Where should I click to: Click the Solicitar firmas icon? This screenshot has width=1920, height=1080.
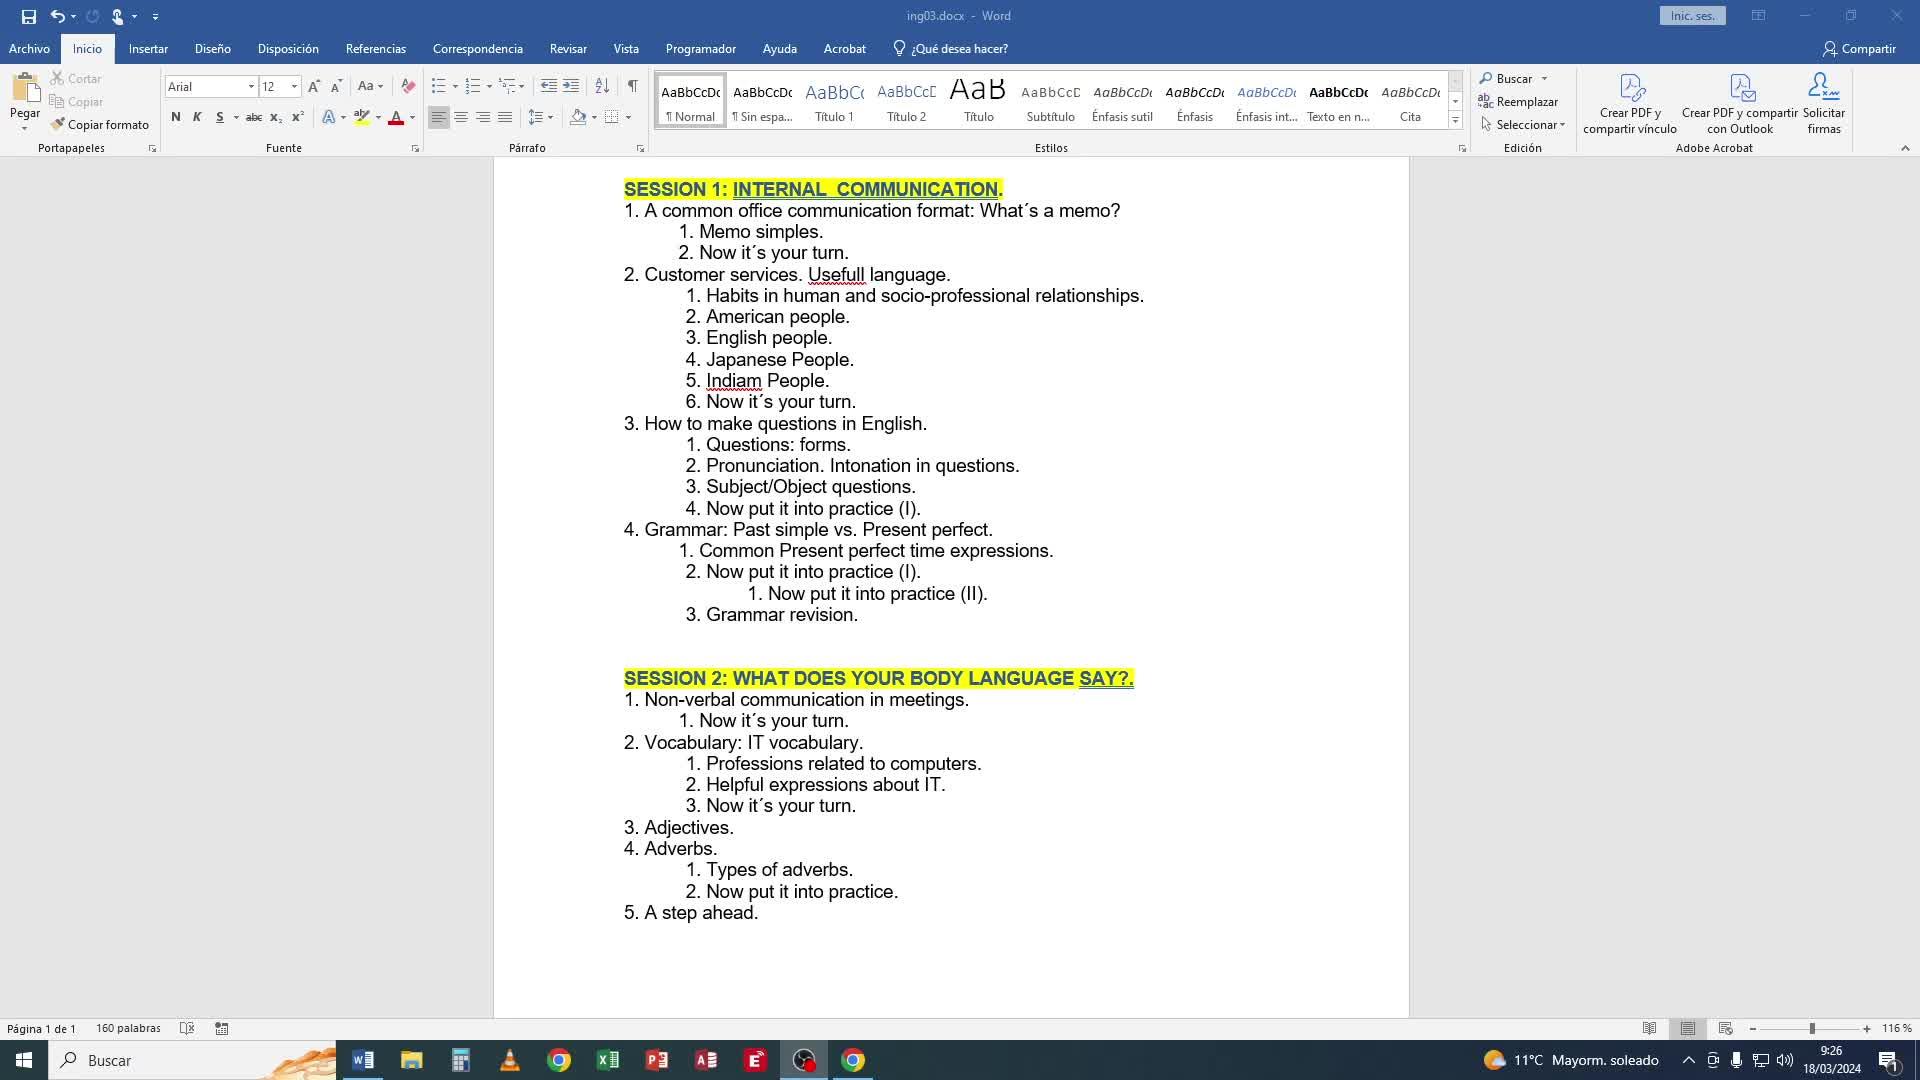[x=1823, y=89]
